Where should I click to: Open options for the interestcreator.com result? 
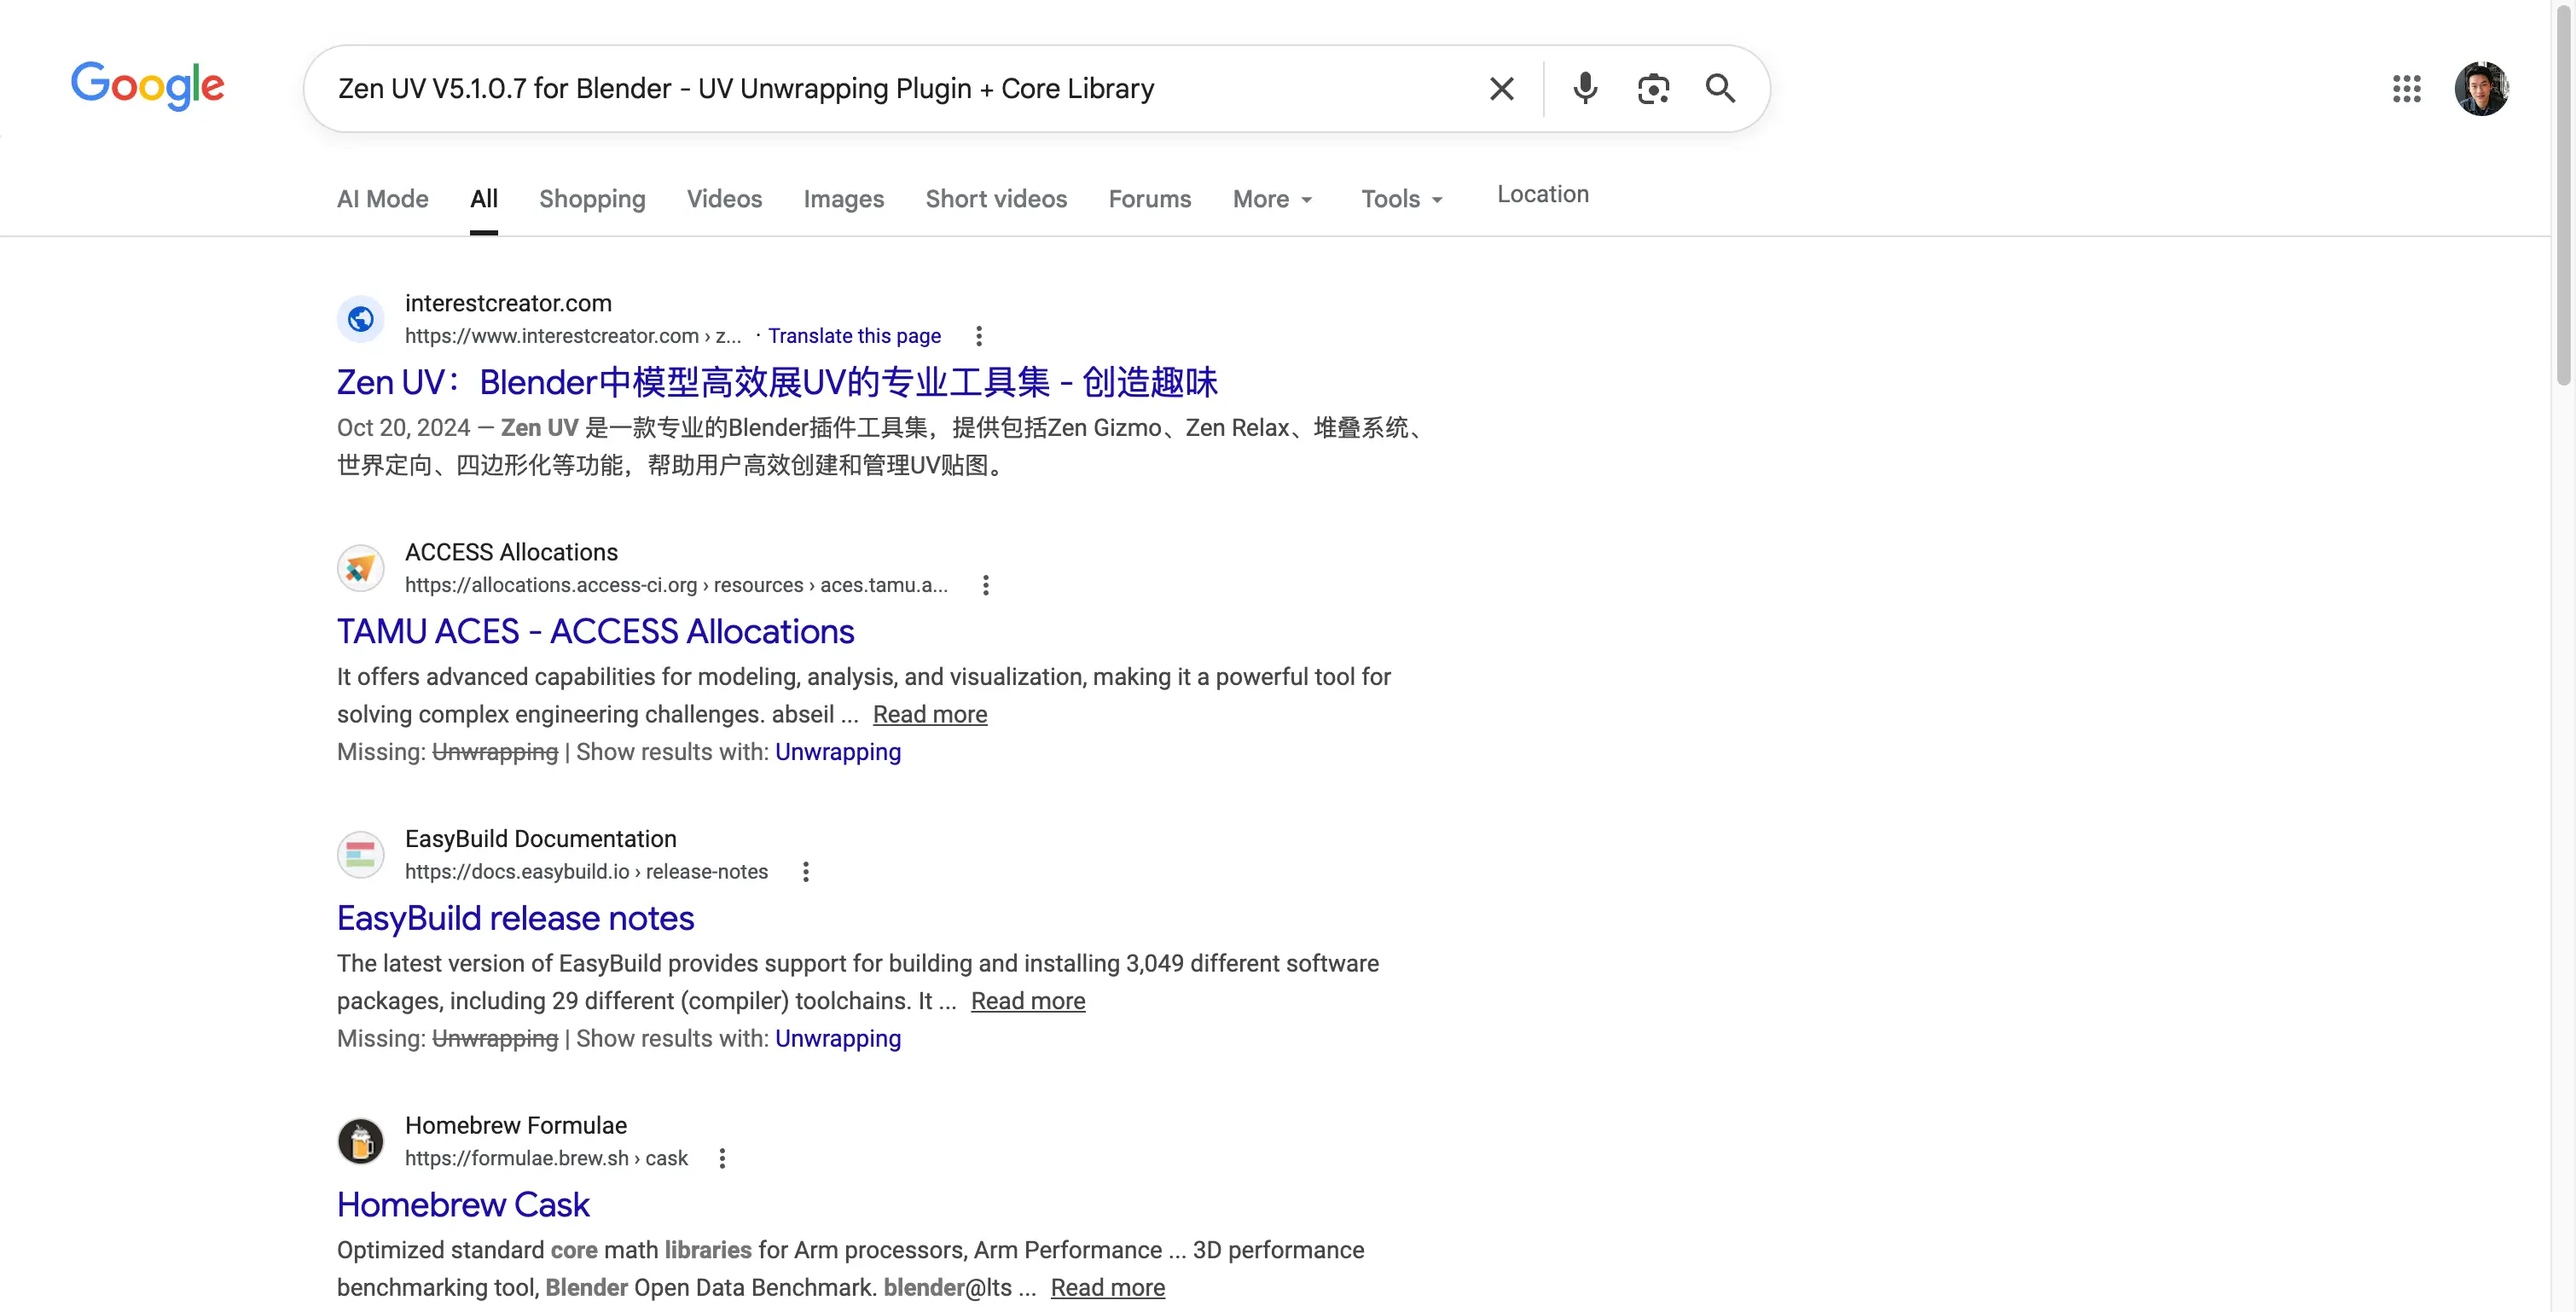tap(979, 336)
